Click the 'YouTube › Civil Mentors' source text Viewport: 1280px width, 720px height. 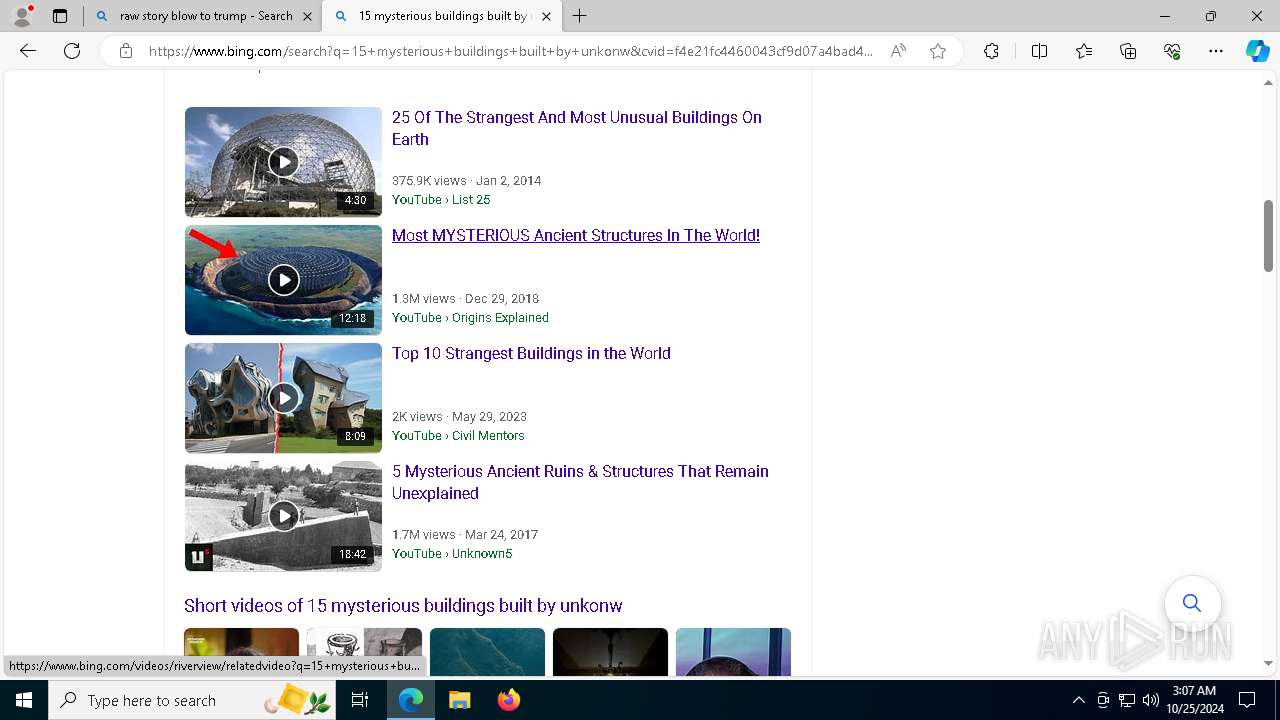pyautogui.click(x=458, y=436)
